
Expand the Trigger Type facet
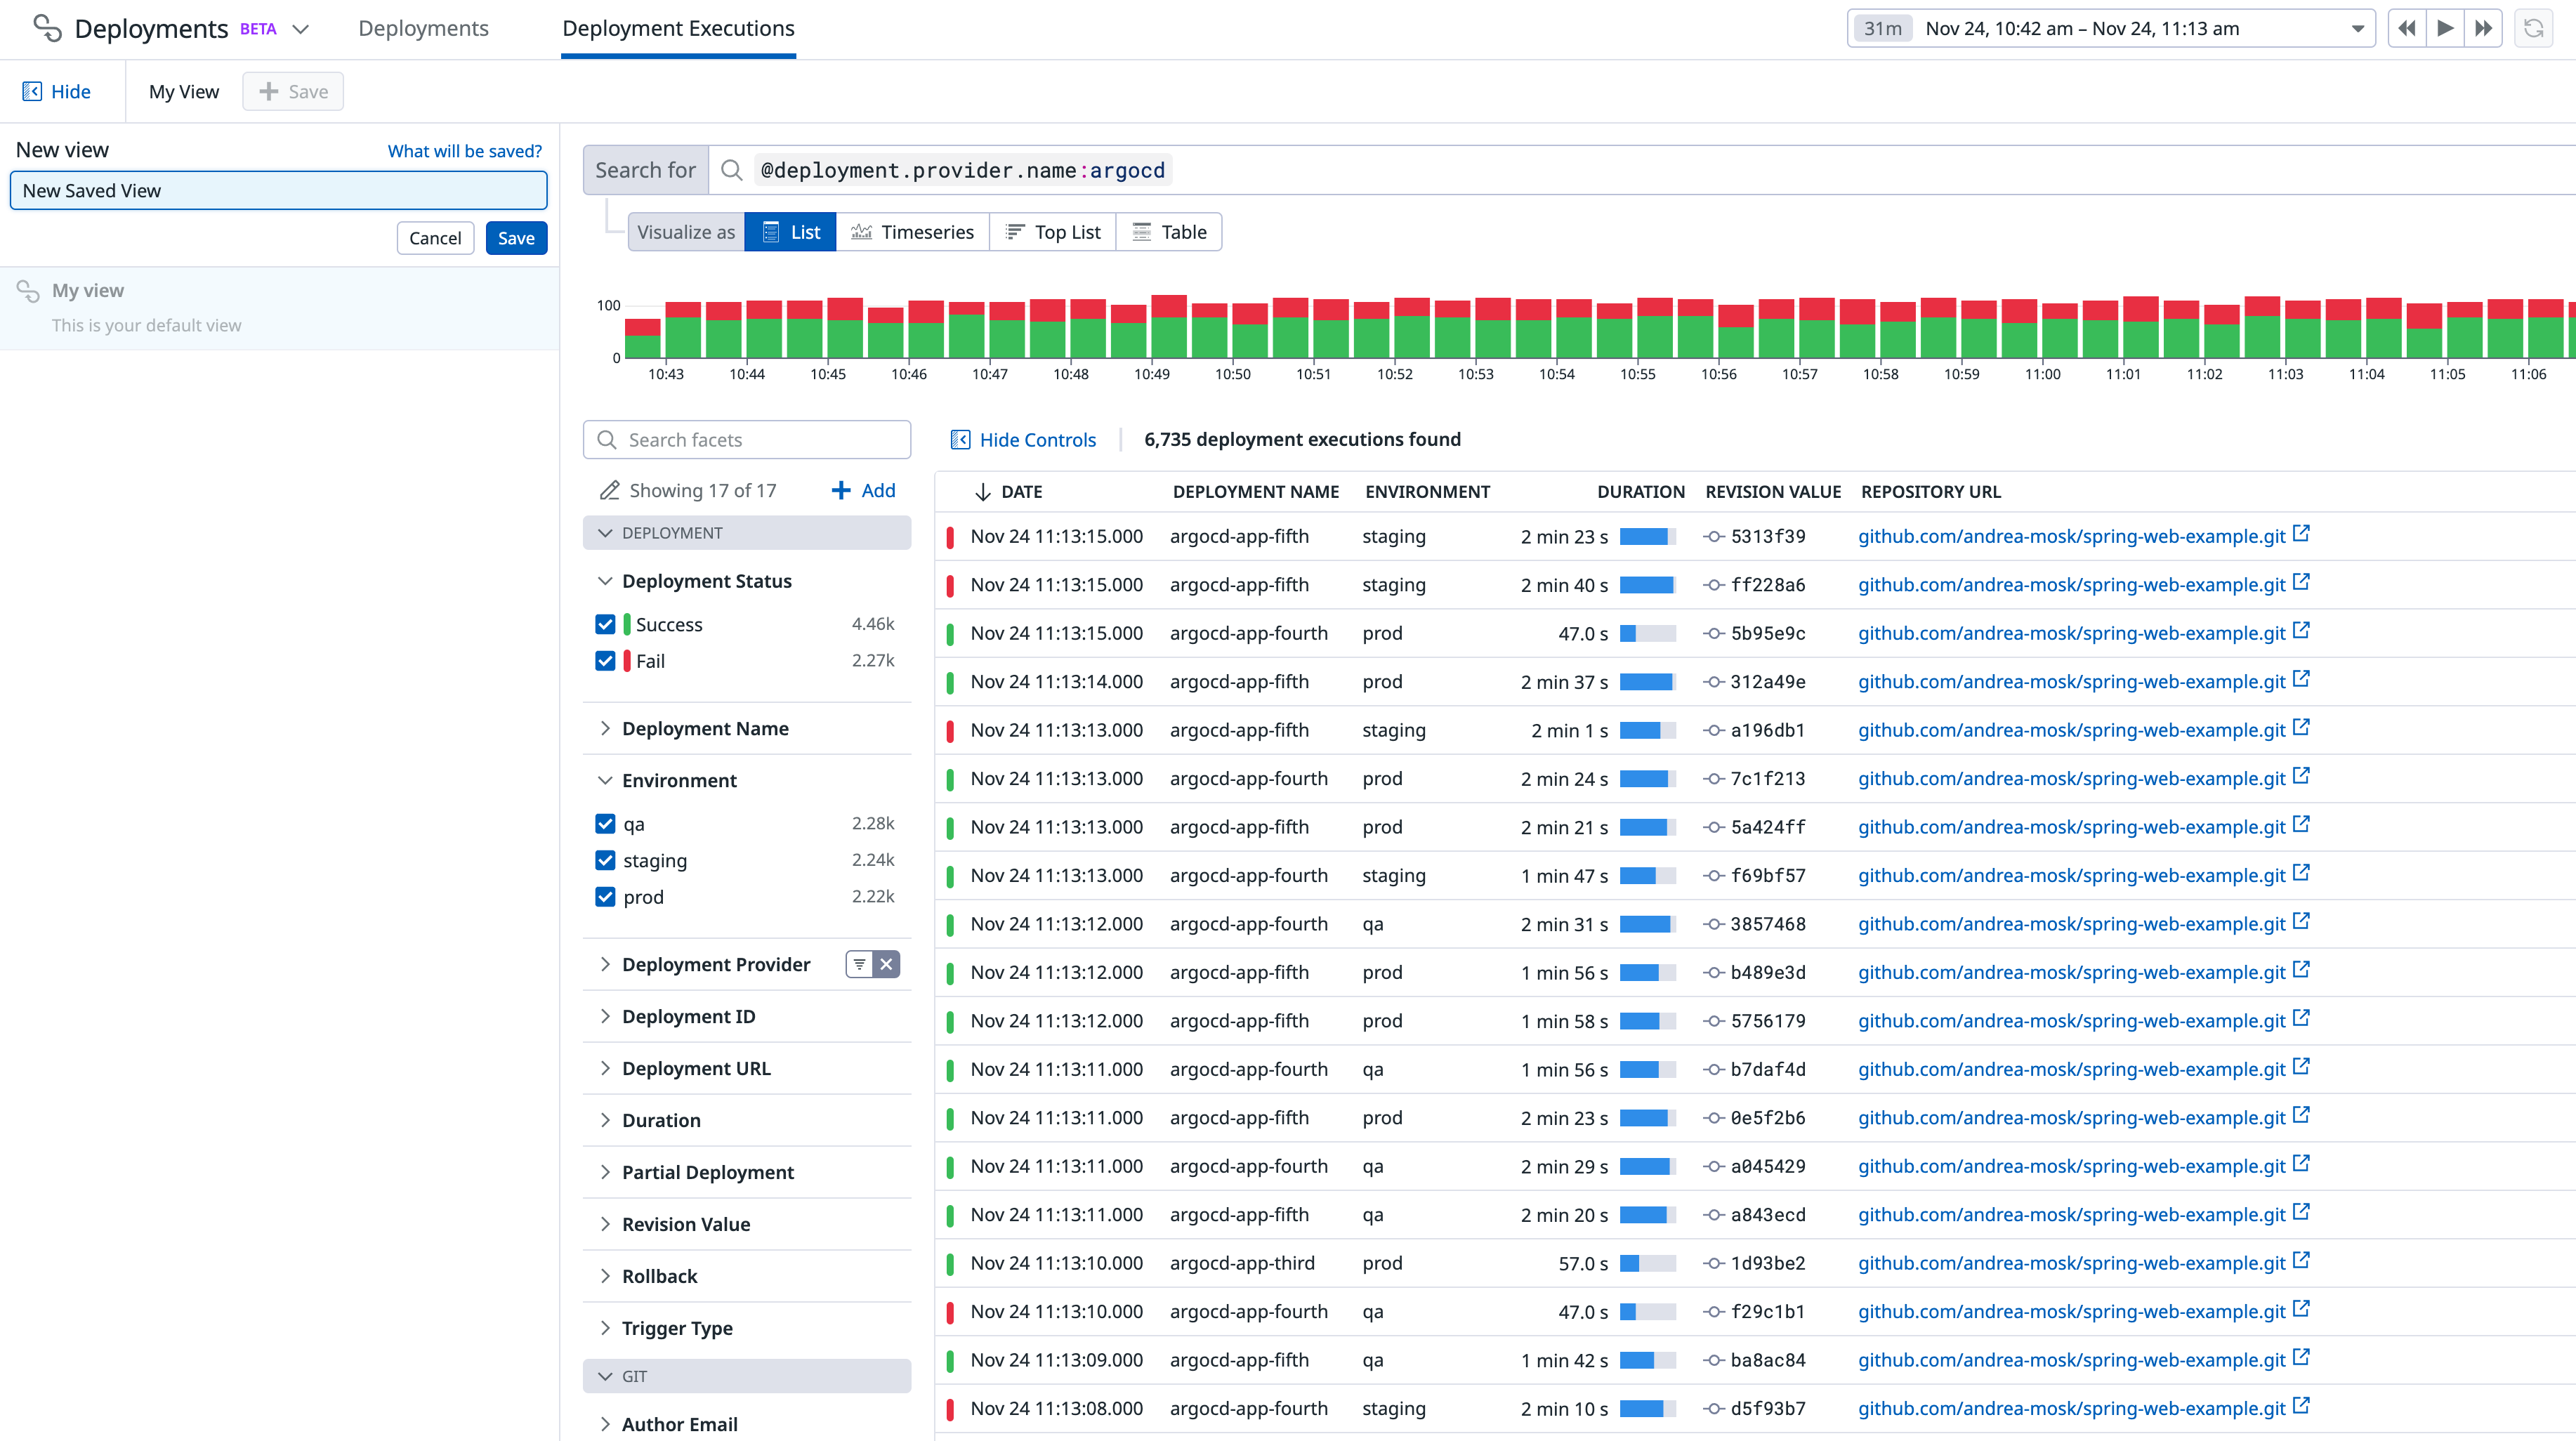coord(605,1328)
